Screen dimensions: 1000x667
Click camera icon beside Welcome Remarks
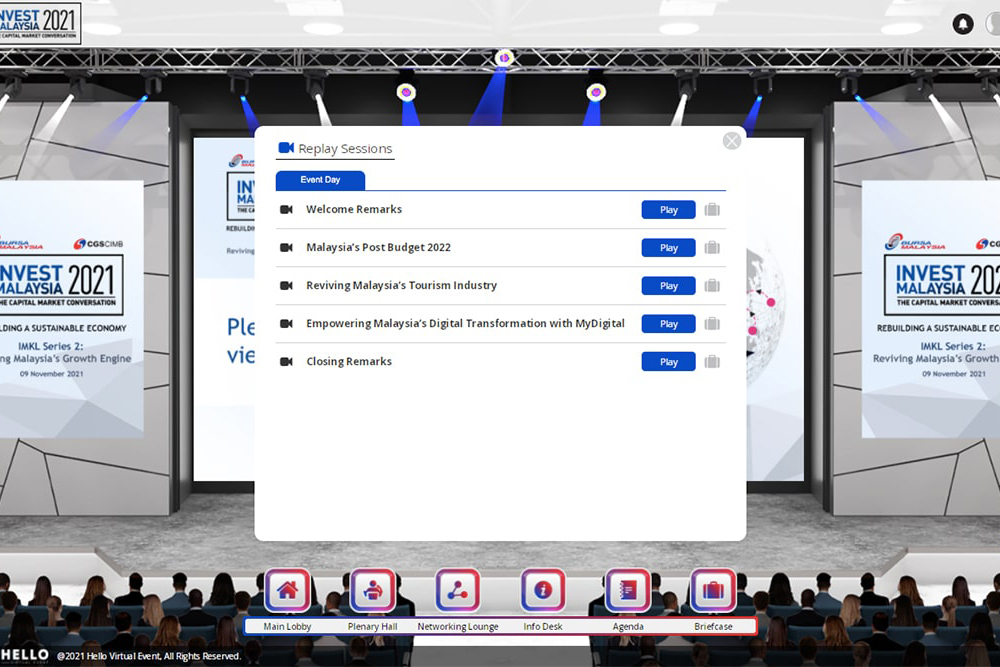coord(286,209)
